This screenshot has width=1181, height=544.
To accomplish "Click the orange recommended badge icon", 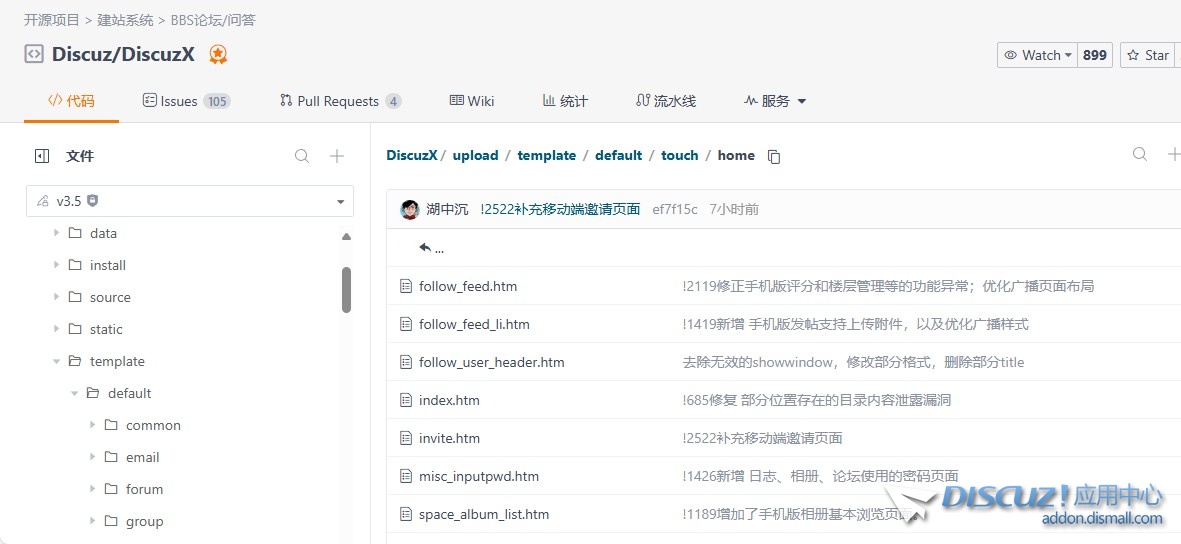I will 218,55.
